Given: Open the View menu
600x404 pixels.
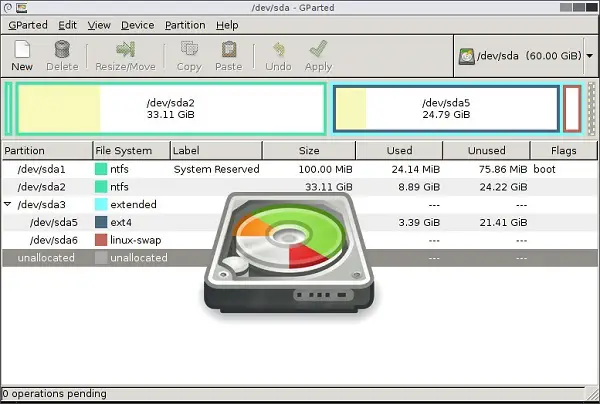Looking at the screenshot, I should (99, 25).
